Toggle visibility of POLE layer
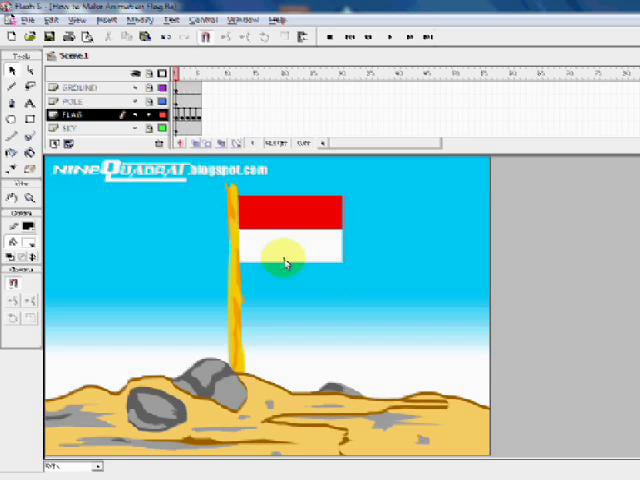 [135, 101]
